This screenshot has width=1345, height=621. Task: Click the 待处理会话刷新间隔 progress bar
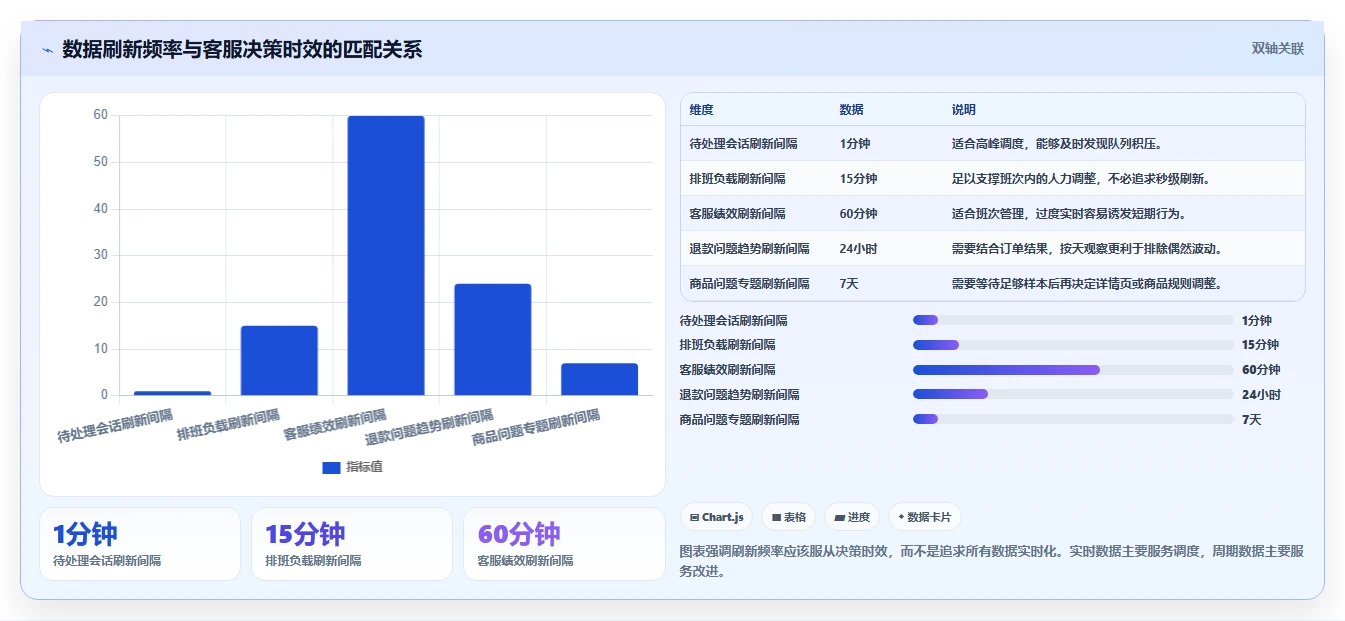click(1072, 320)
